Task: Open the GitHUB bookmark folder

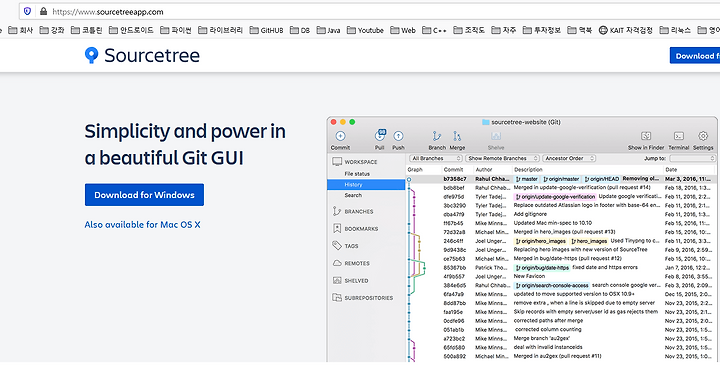Action: [x=267, y=30]
